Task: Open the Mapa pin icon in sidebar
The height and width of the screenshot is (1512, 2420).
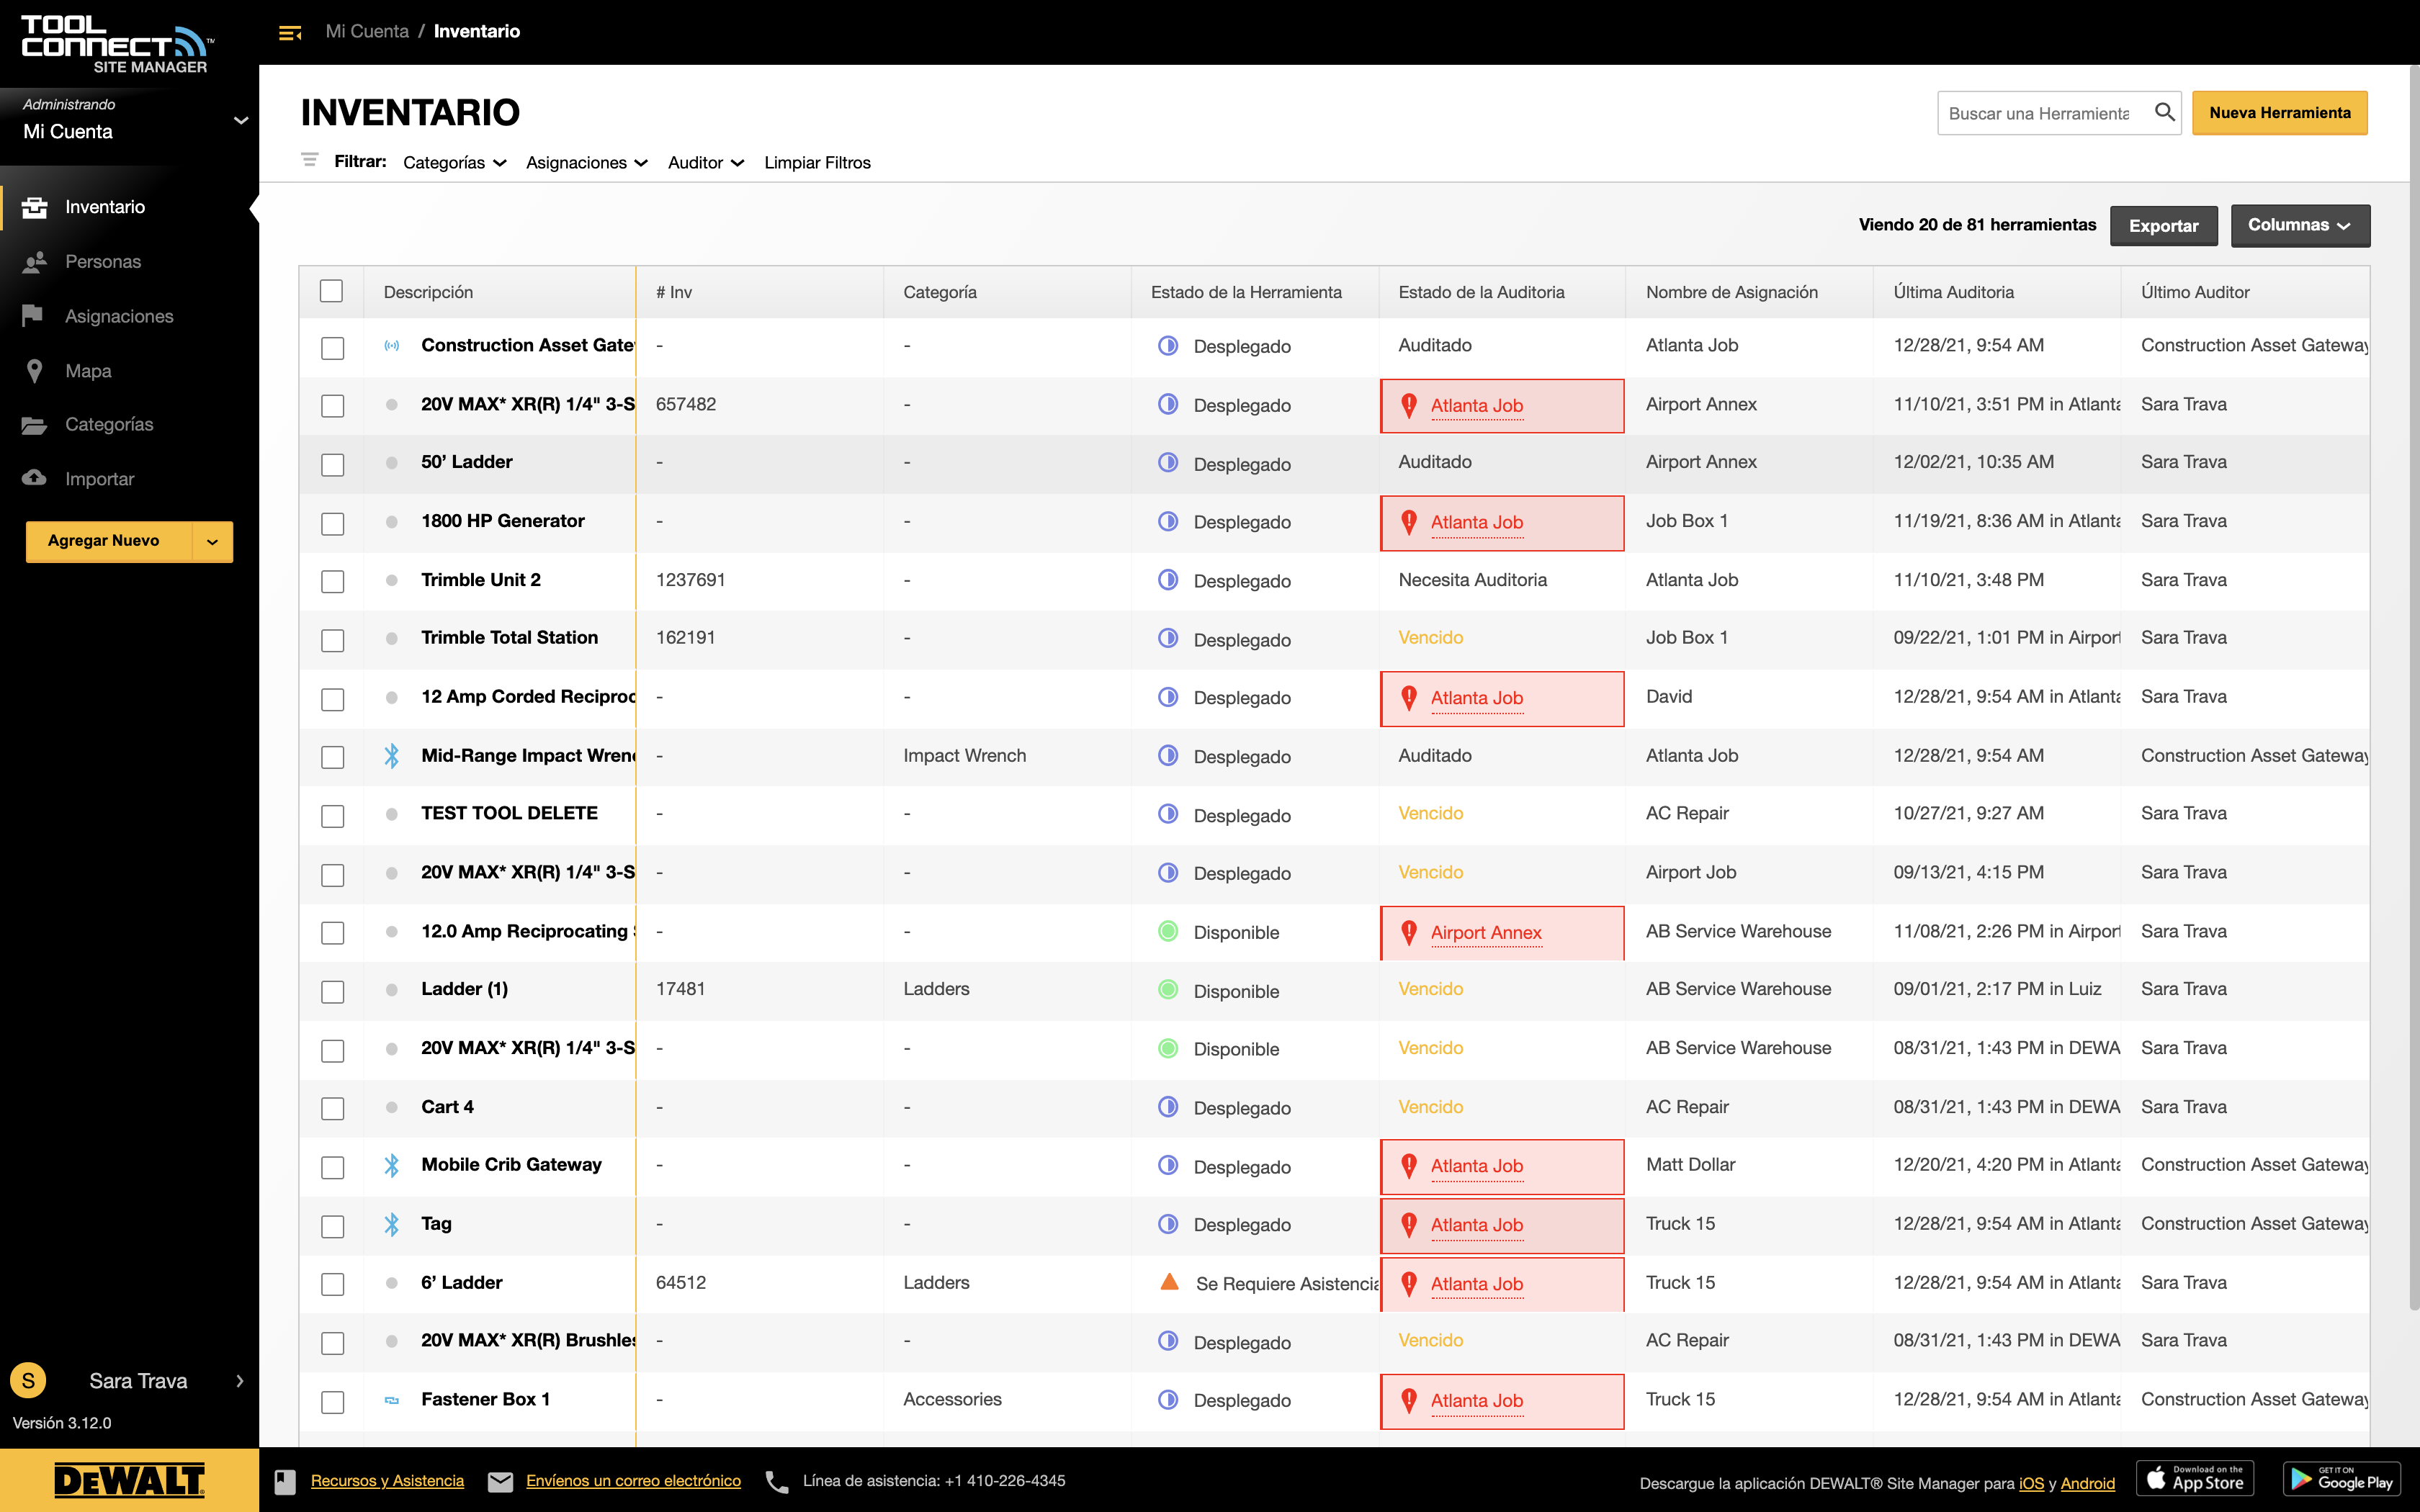Action: 35,371
